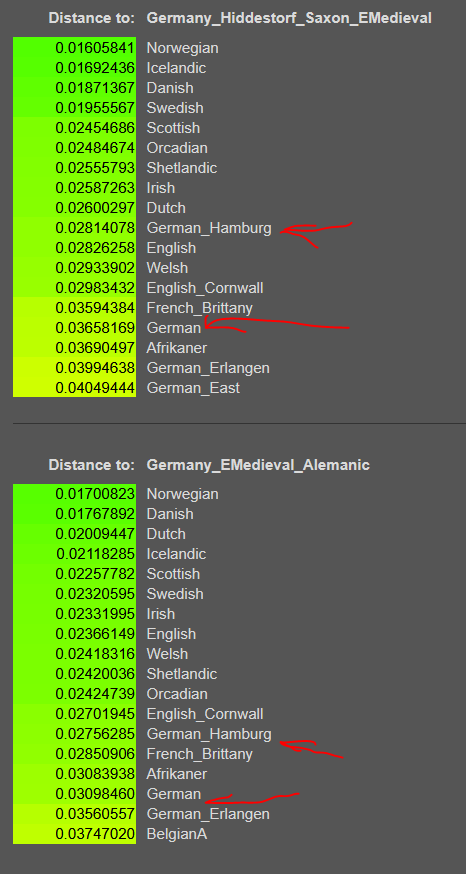Click distance value 0.01692436 for Icelandic
The height and width of the screenshot is (874, 466).
click(74, 68)
